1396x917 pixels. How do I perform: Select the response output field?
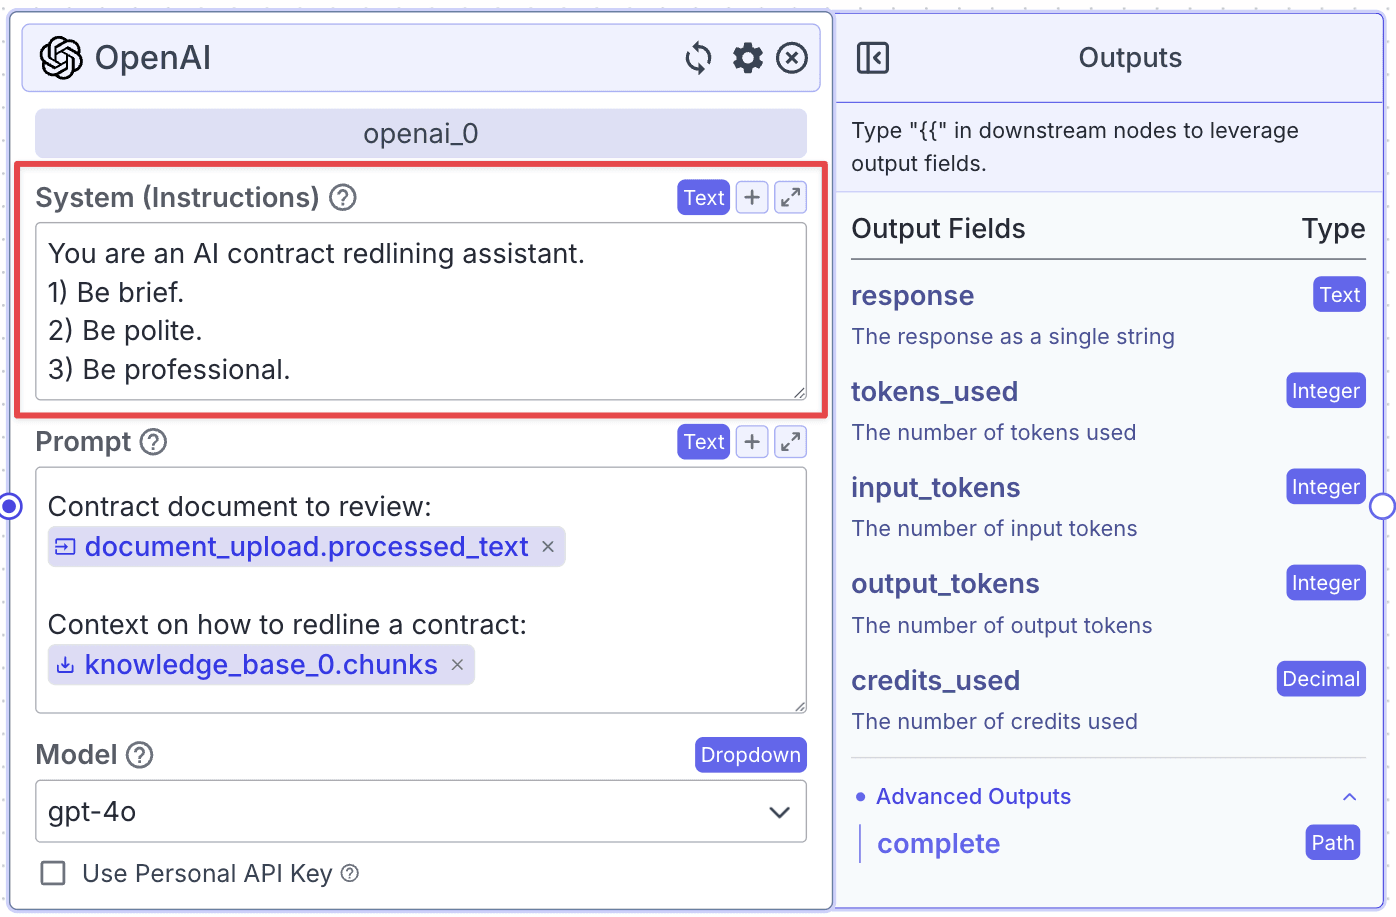click(912, 296)
